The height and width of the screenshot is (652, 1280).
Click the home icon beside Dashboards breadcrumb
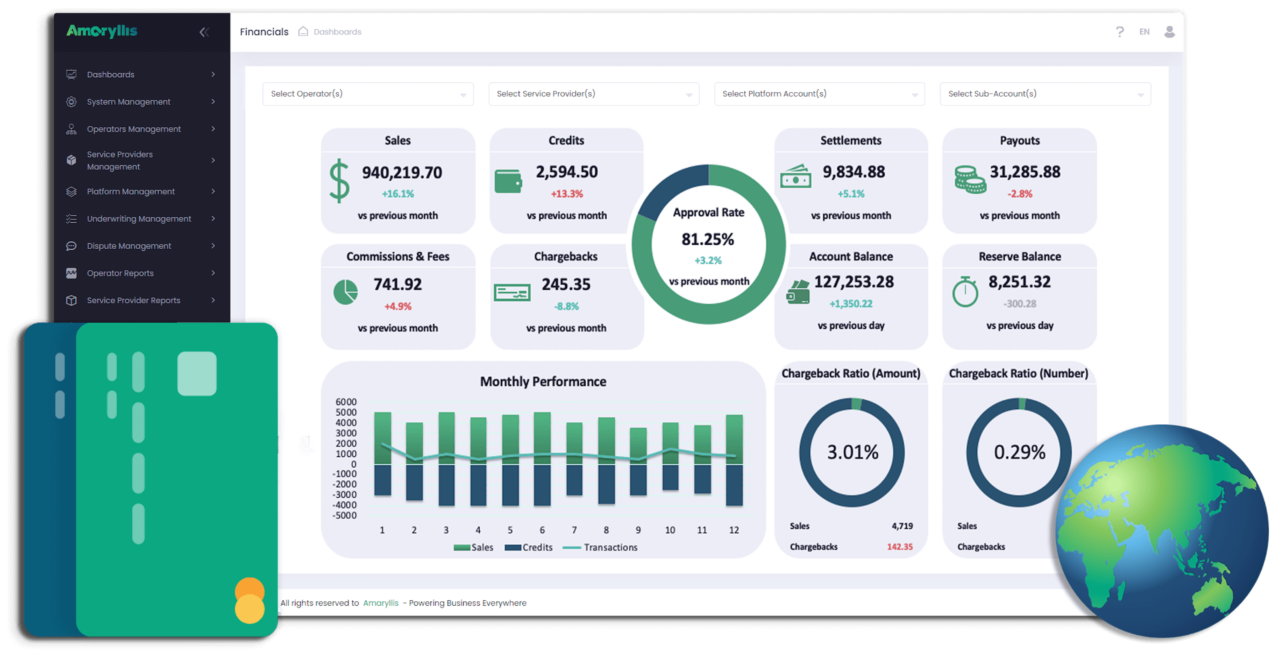(303, 32)
